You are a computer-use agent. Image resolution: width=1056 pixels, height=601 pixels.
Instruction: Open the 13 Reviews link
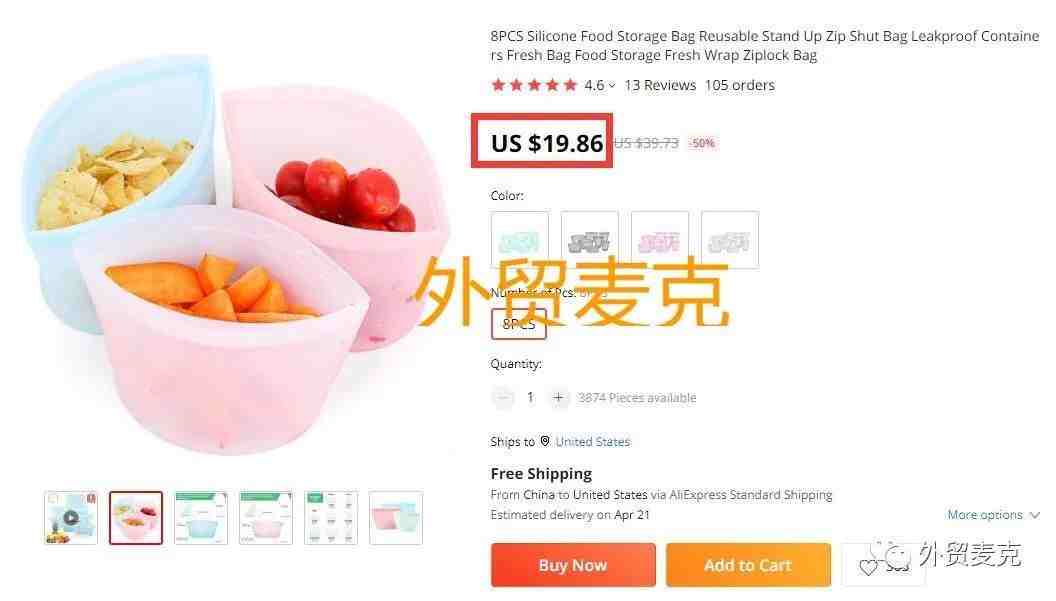point(660,86)
